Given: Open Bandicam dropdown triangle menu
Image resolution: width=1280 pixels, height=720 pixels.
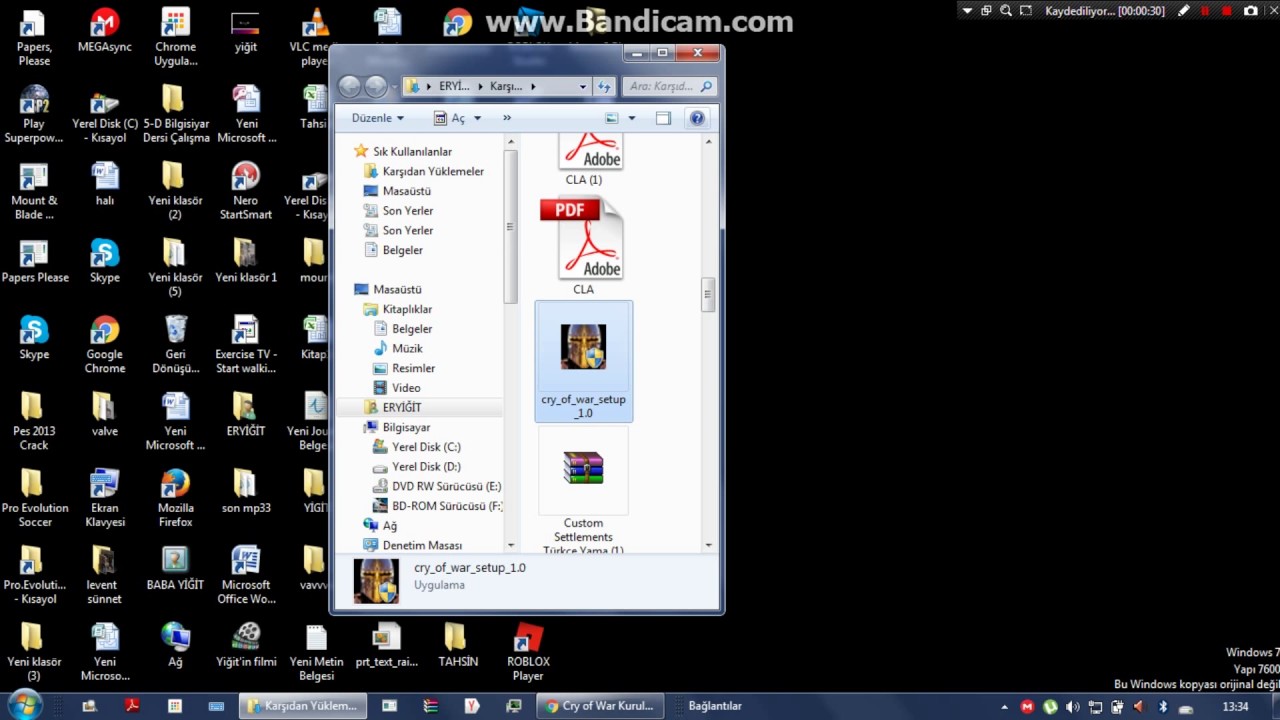Looking at the screenshot, I should point(967,11).
